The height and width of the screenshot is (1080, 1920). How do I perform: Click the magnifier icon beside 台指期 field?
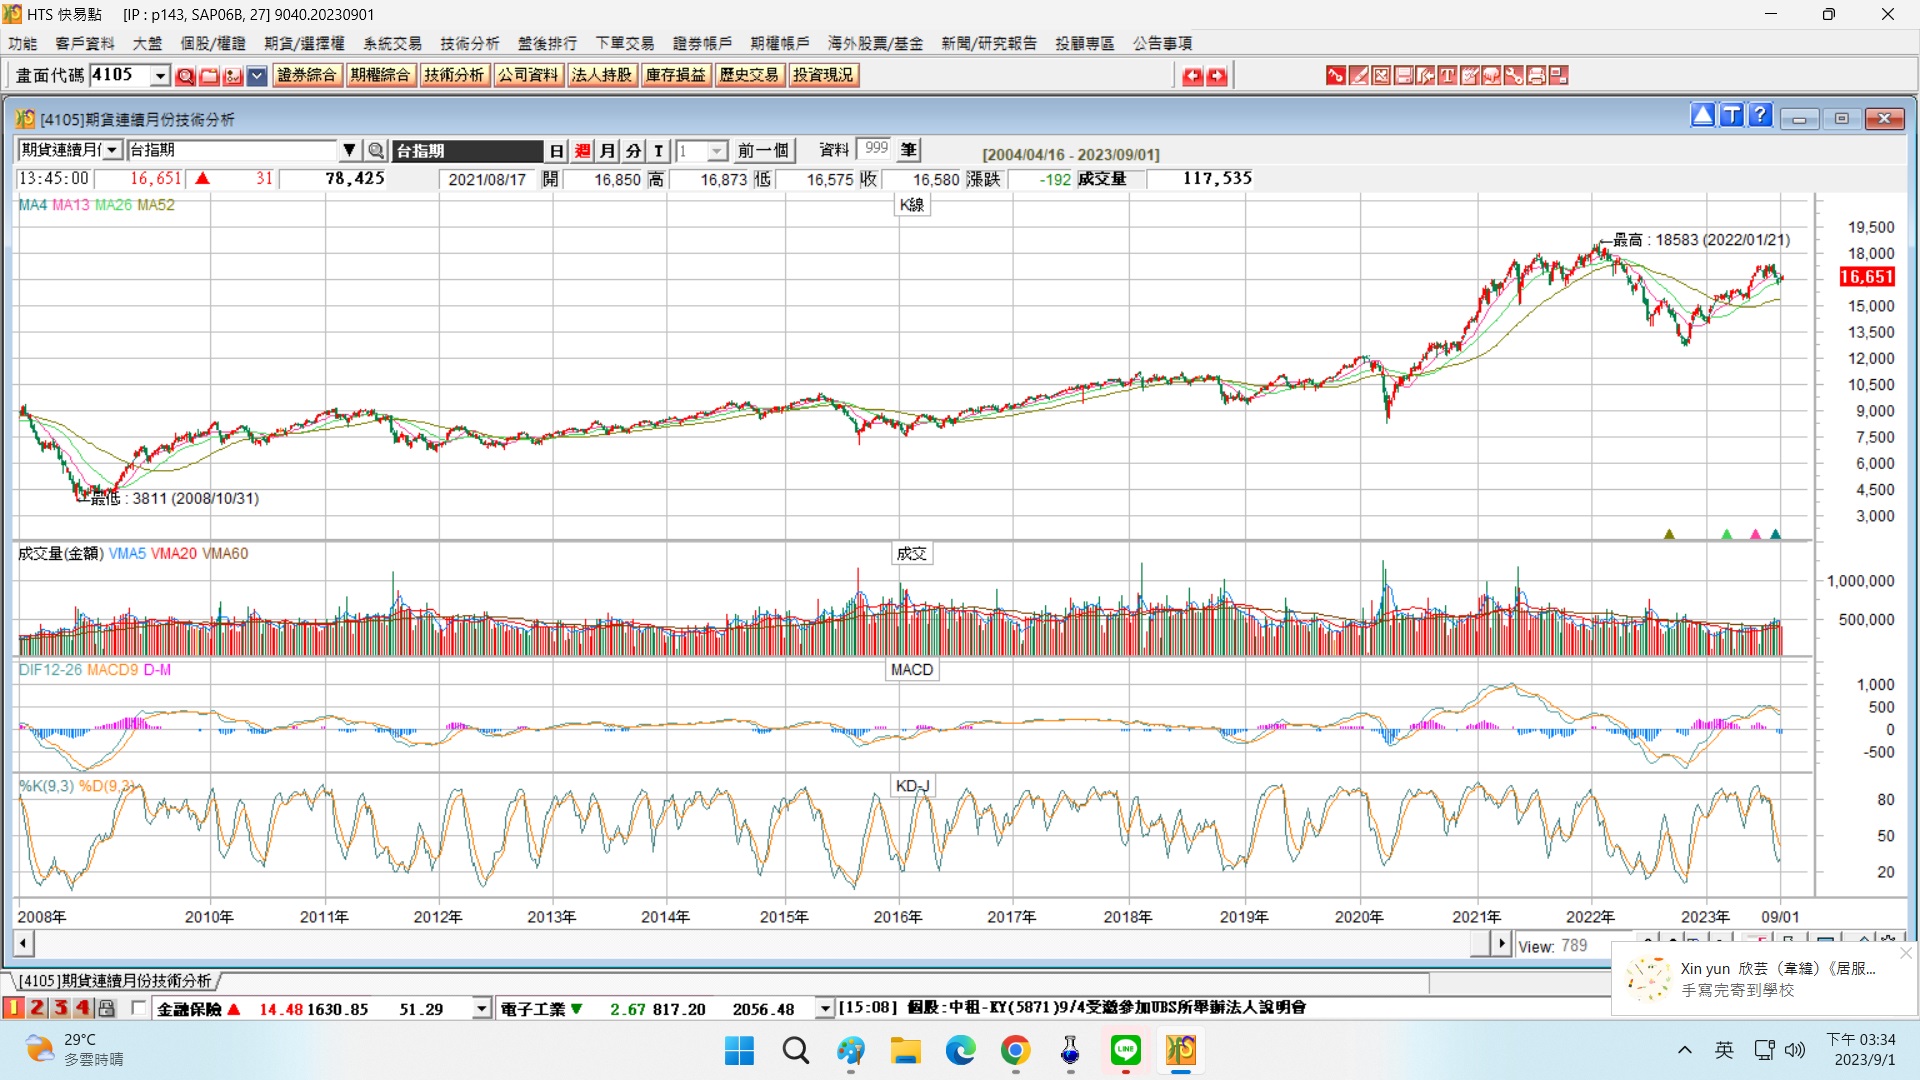pyautogui.click(x=376, y=151)
